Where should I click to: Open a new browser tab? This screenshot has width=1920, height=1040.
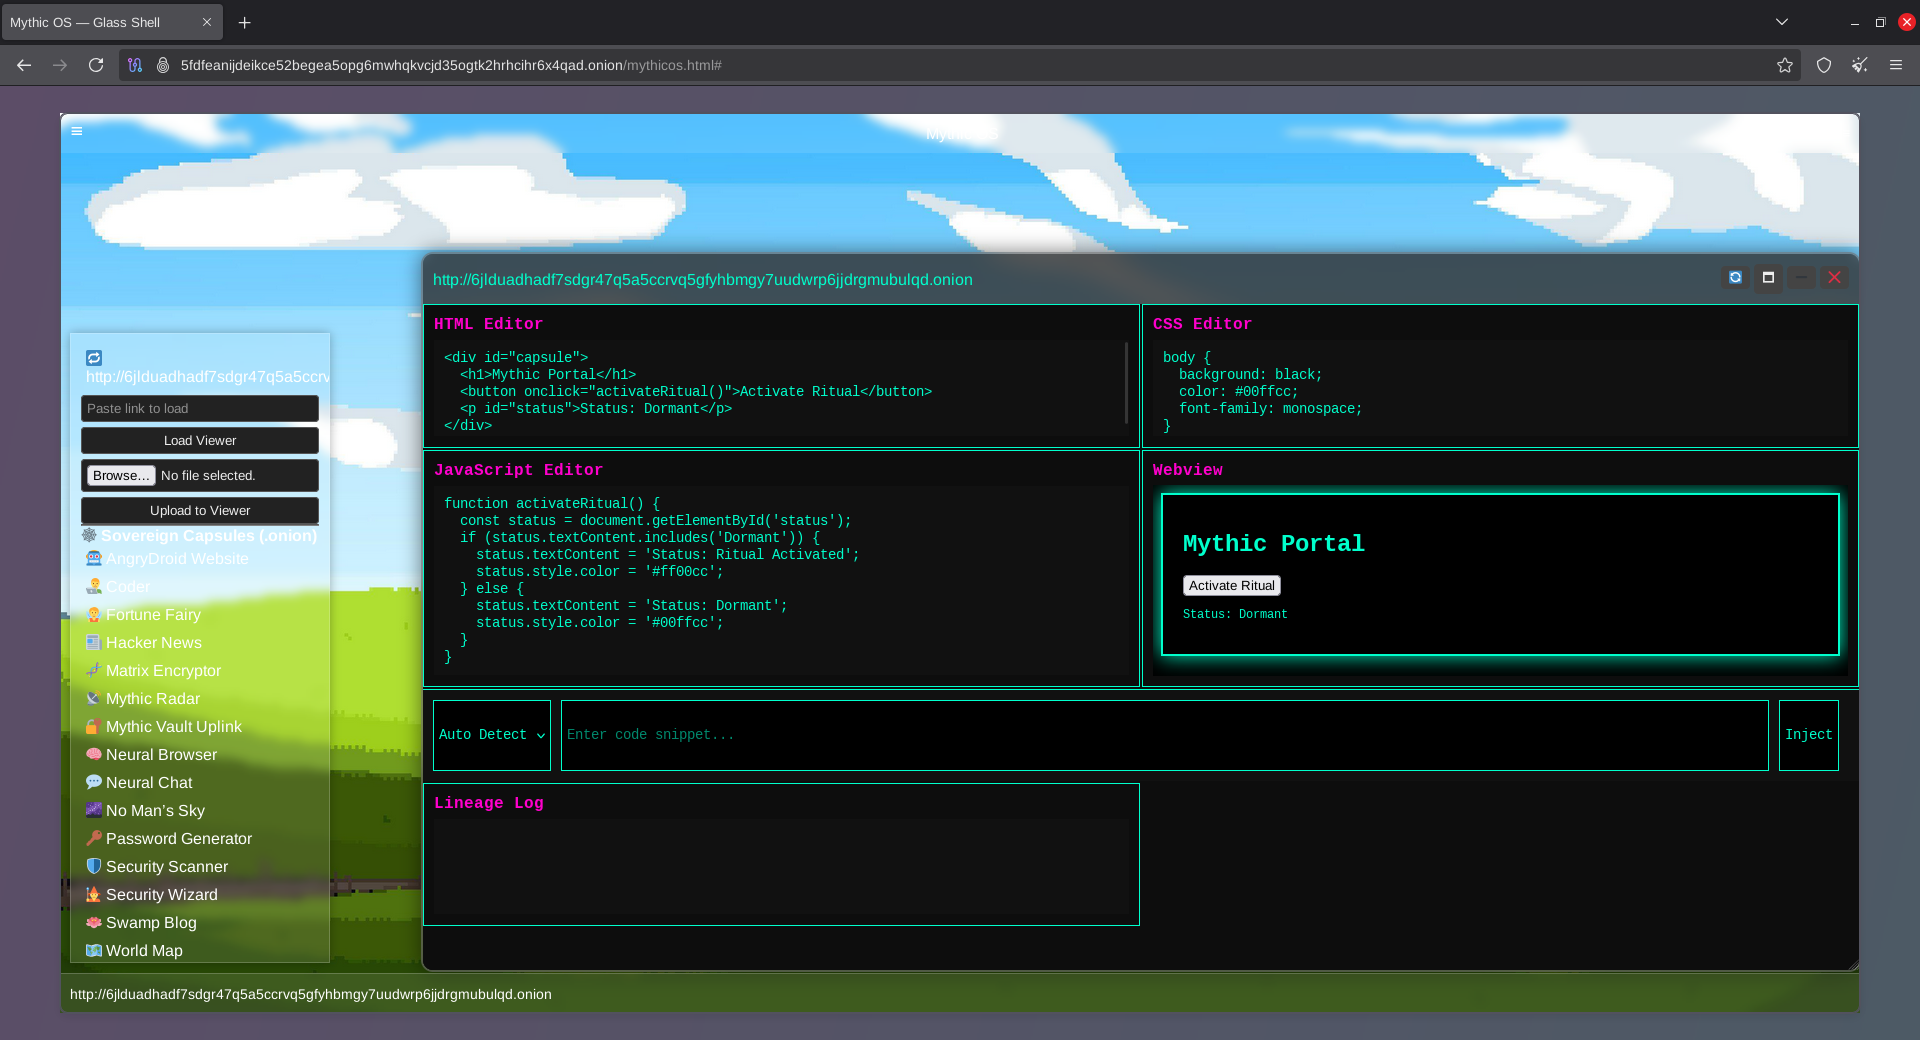(244, 22)
